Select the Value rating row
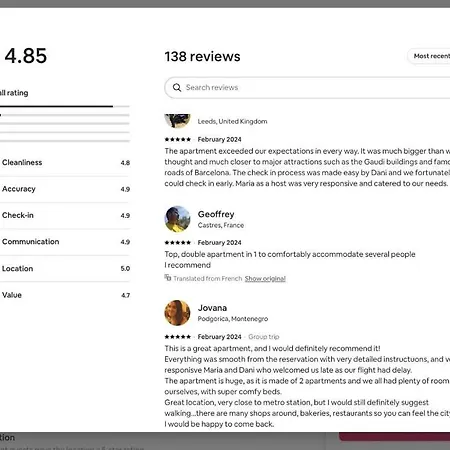The image size is (450, 450). pos(65,295)
